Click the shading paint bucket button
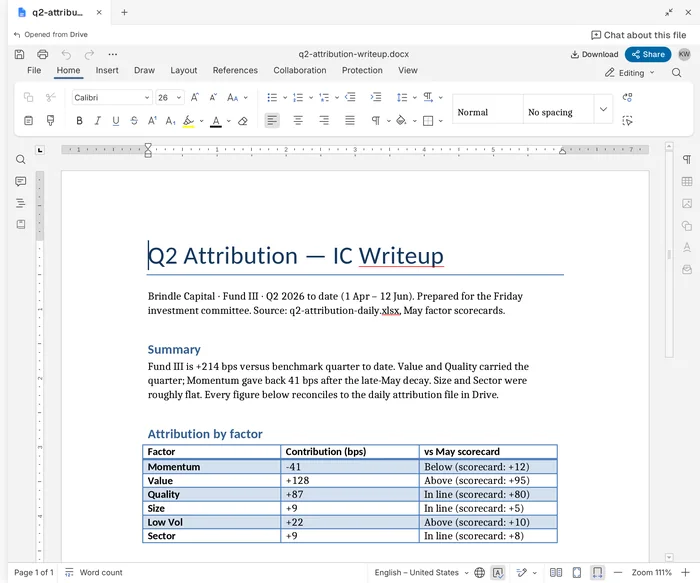700x583 pixels. (x=401, y=121)
